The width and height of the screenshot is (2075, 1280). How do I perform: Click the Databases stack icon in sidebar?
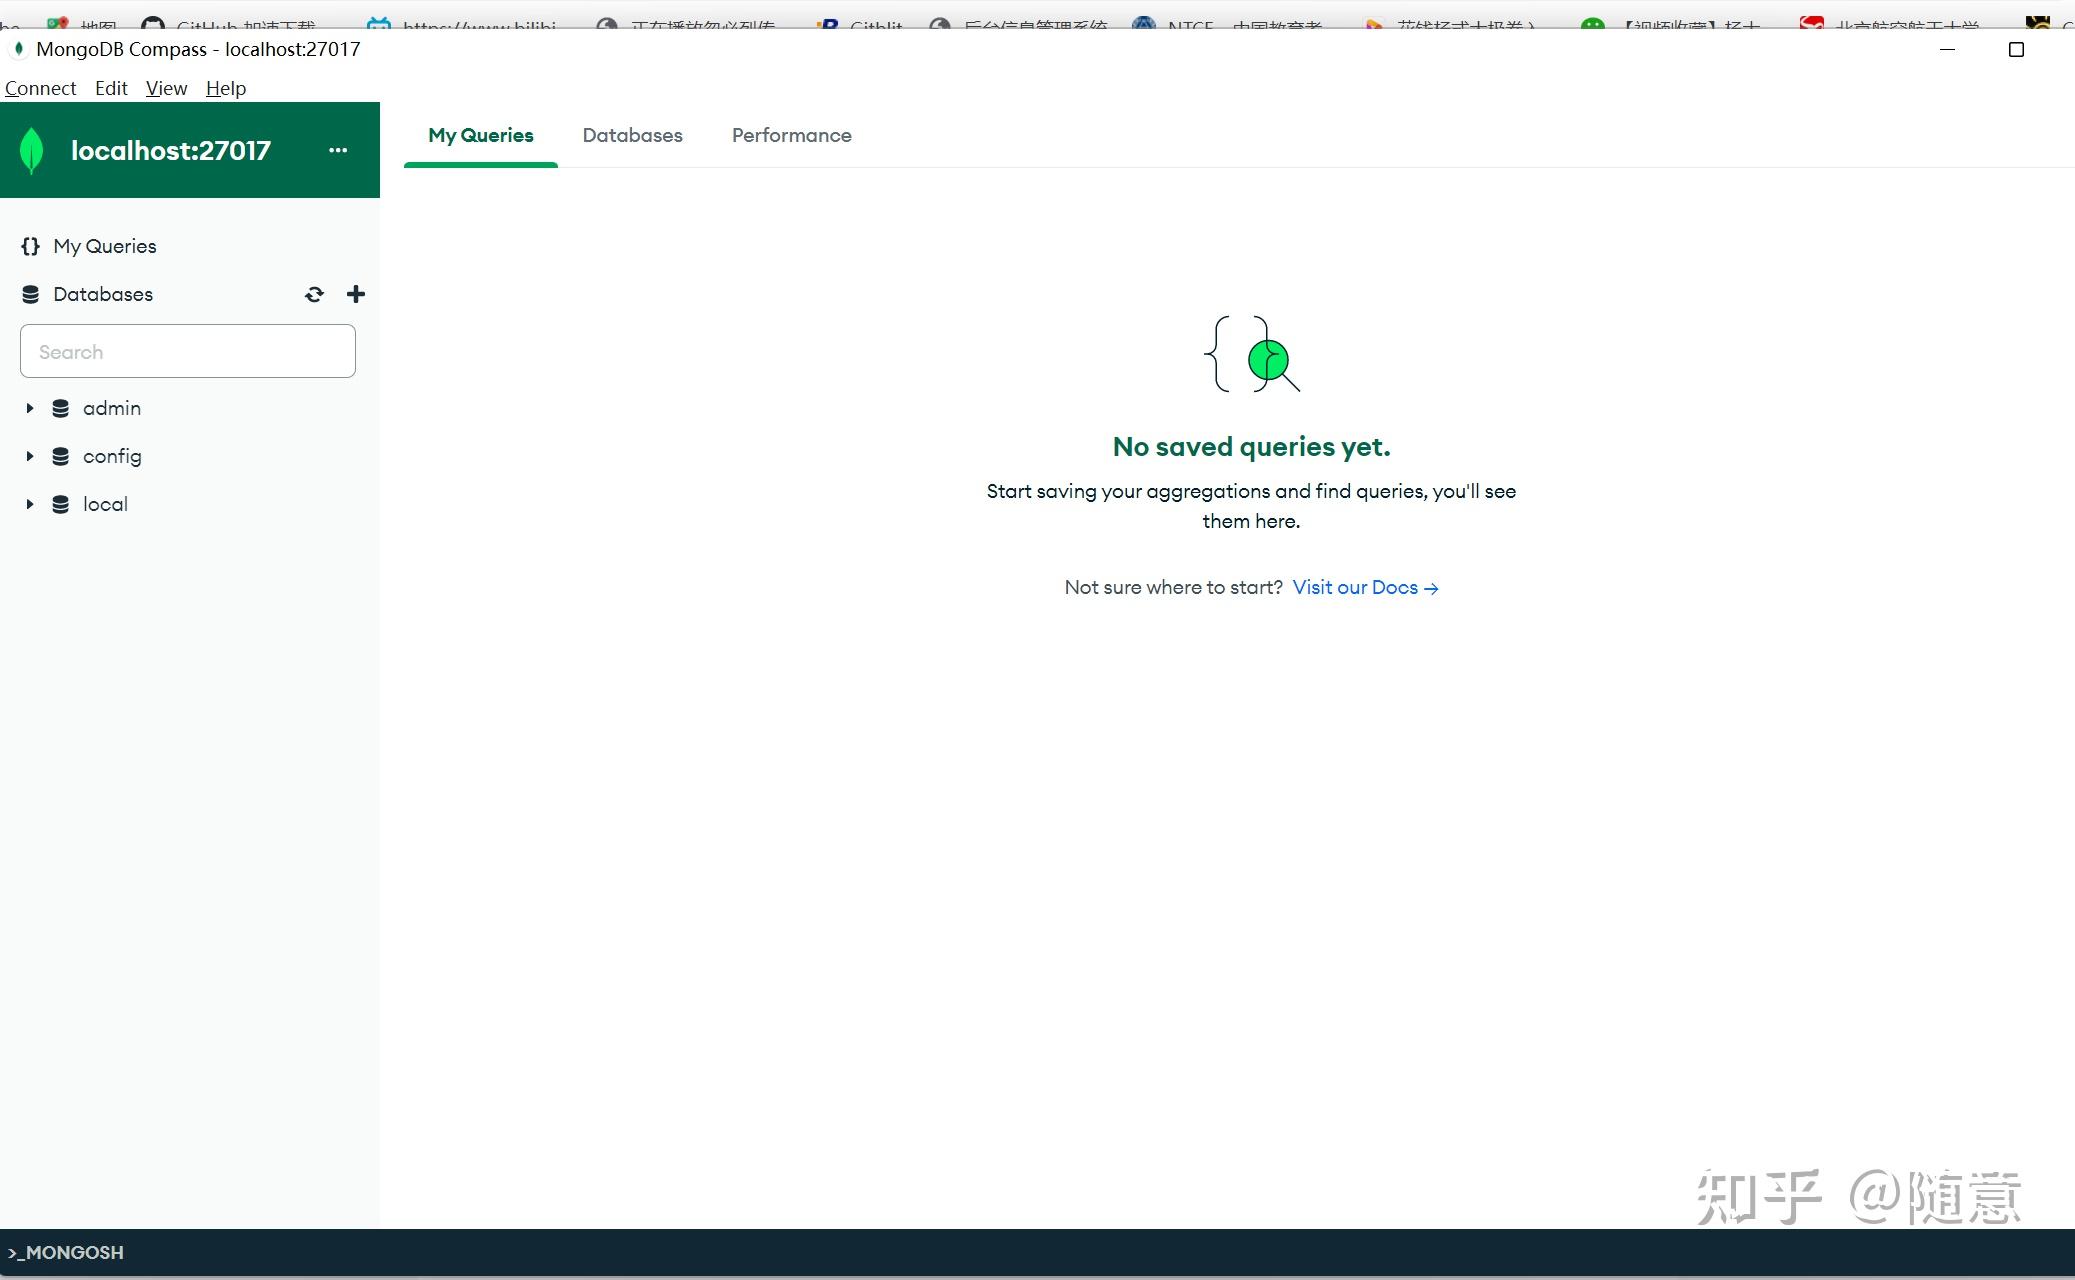pyautogui.click(x=31, y=294)
